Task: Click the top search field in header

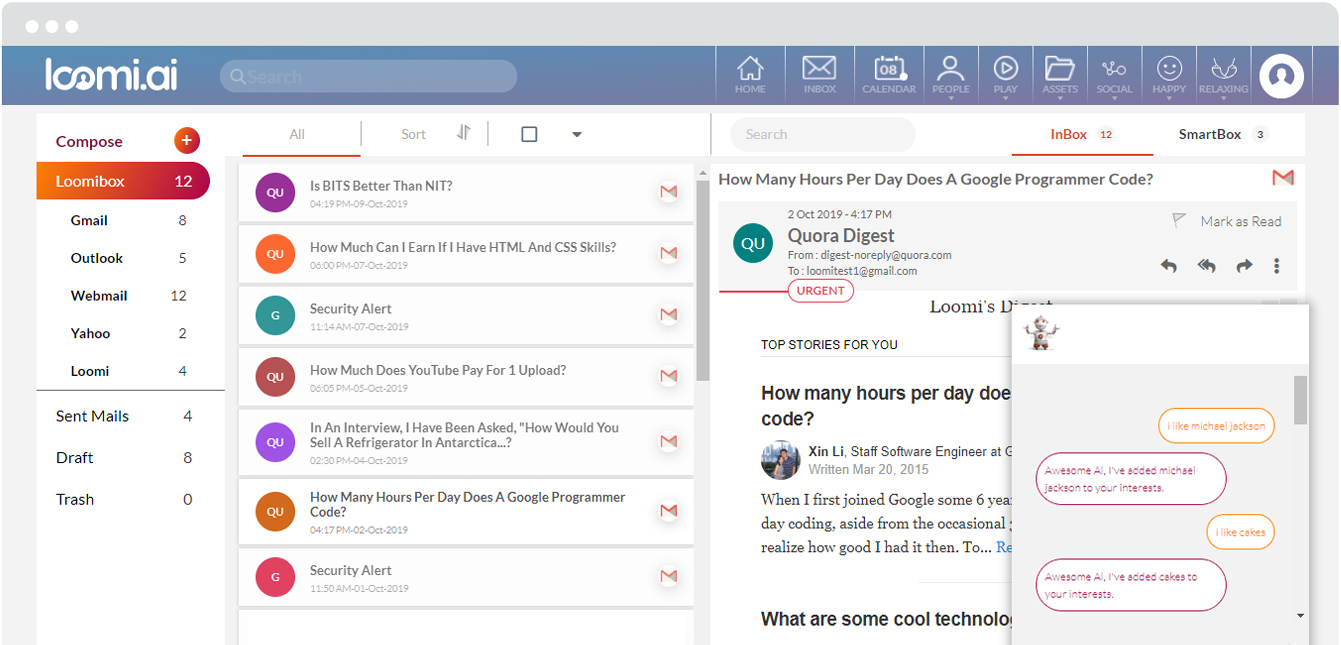Action: click(x=368, y=77)
